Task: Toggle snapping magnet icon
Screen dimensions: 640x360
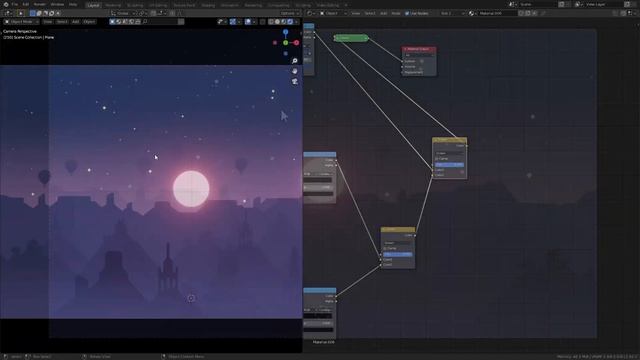Action: 154,13
